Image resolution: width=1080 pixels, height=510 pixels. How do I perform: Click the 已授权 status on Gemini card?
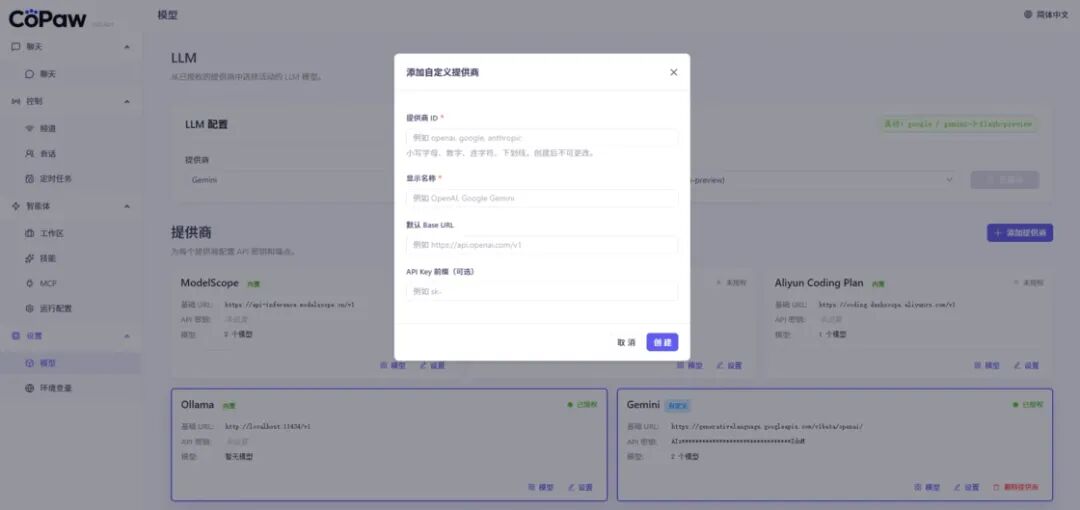(x=1028, y=405)
